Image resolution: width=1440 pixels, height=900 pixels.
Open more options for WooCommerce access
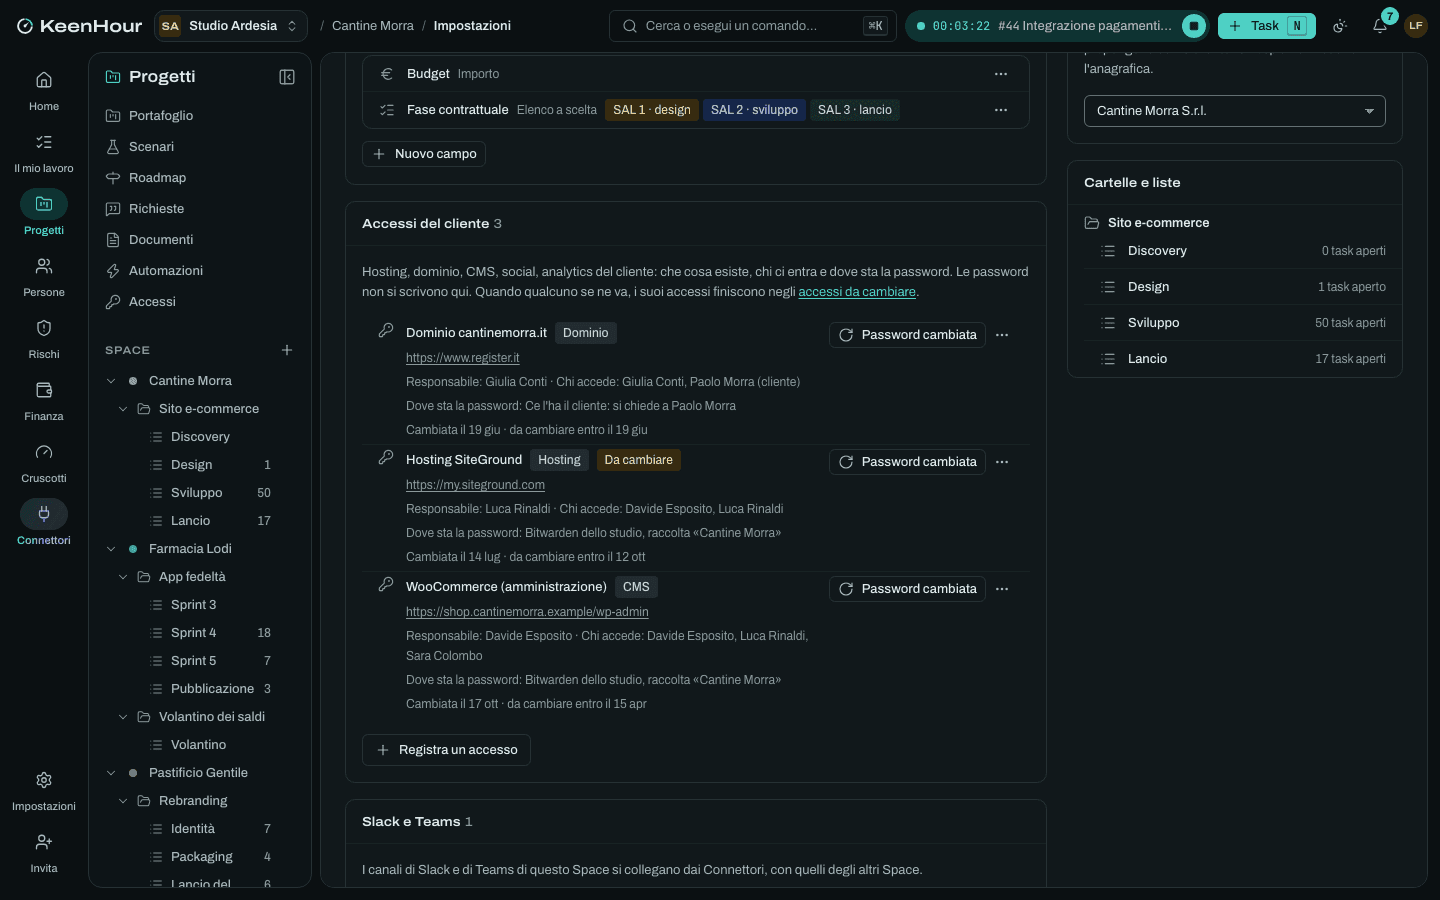[1002, 589]
